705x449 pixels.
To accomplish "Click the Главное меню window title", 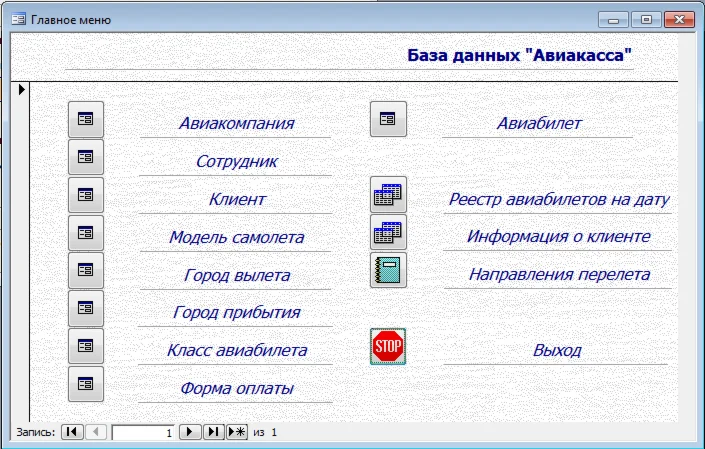I will pyautogui.click(x=71, y=20).
